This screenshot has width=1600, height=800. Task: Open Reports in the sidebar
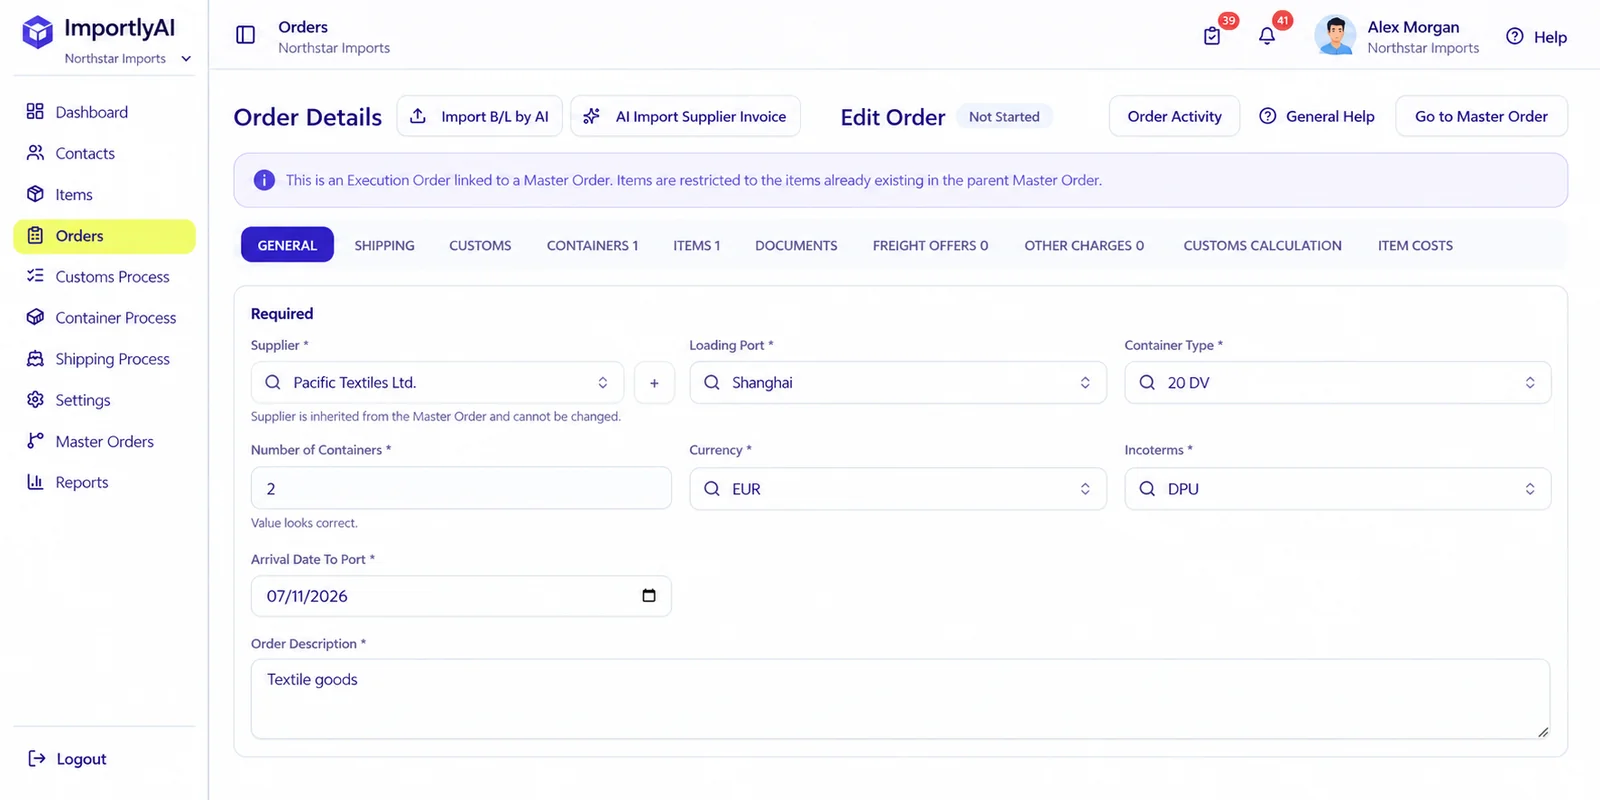[104, 482]
